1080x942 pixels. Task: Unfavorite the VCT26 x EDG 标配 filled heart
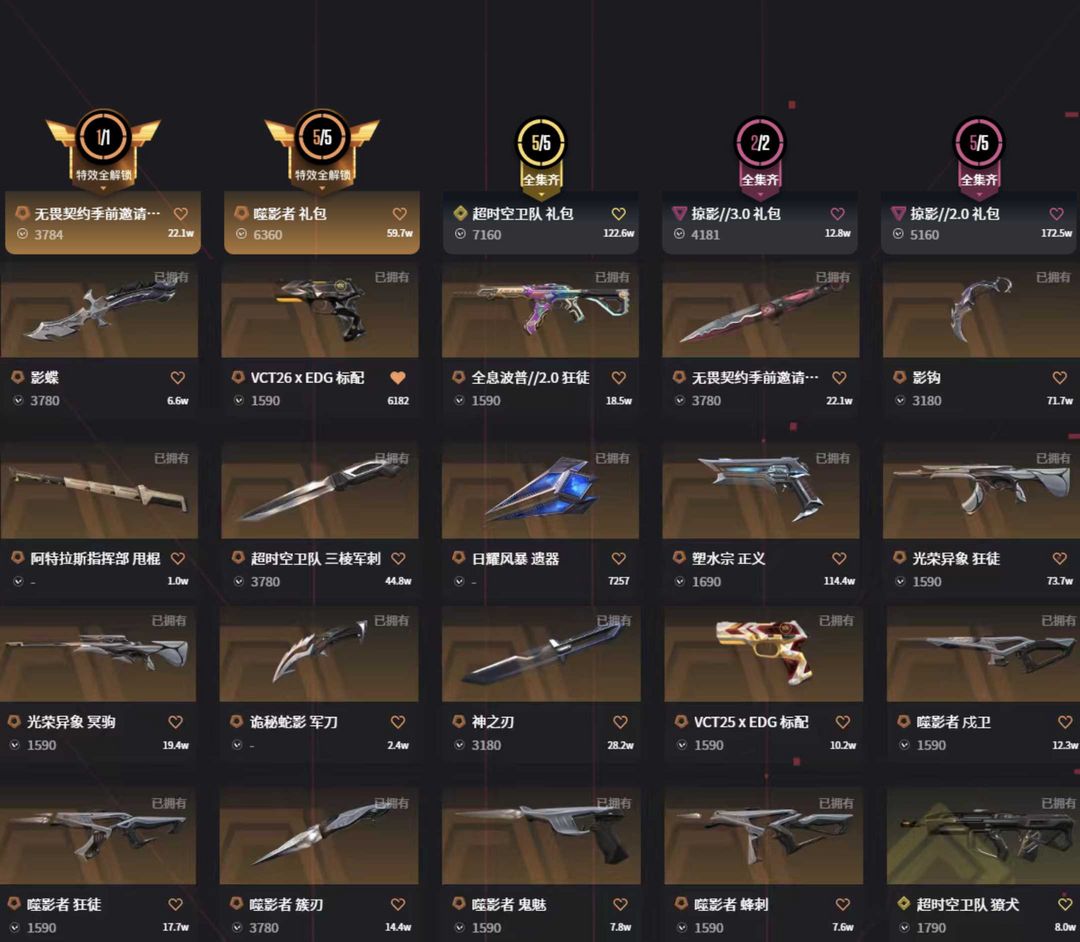tap(398, 377)
